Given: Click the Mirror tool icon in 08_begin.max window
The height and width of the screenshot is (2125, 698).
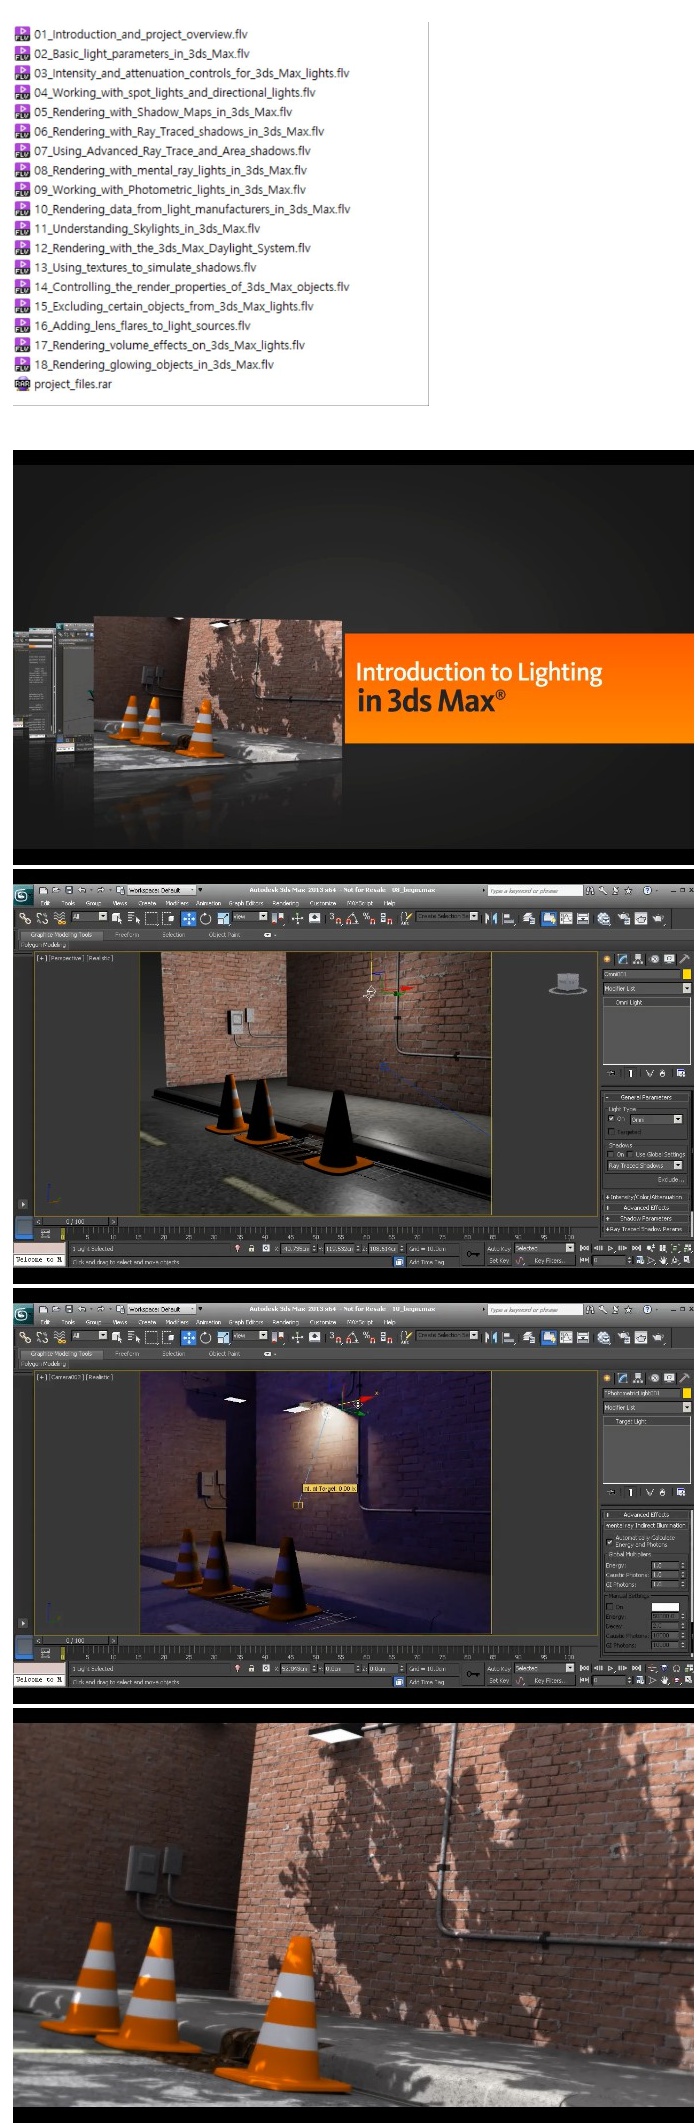Looking at the screenshot, I should pyautogui.click(x=491, y=917).
